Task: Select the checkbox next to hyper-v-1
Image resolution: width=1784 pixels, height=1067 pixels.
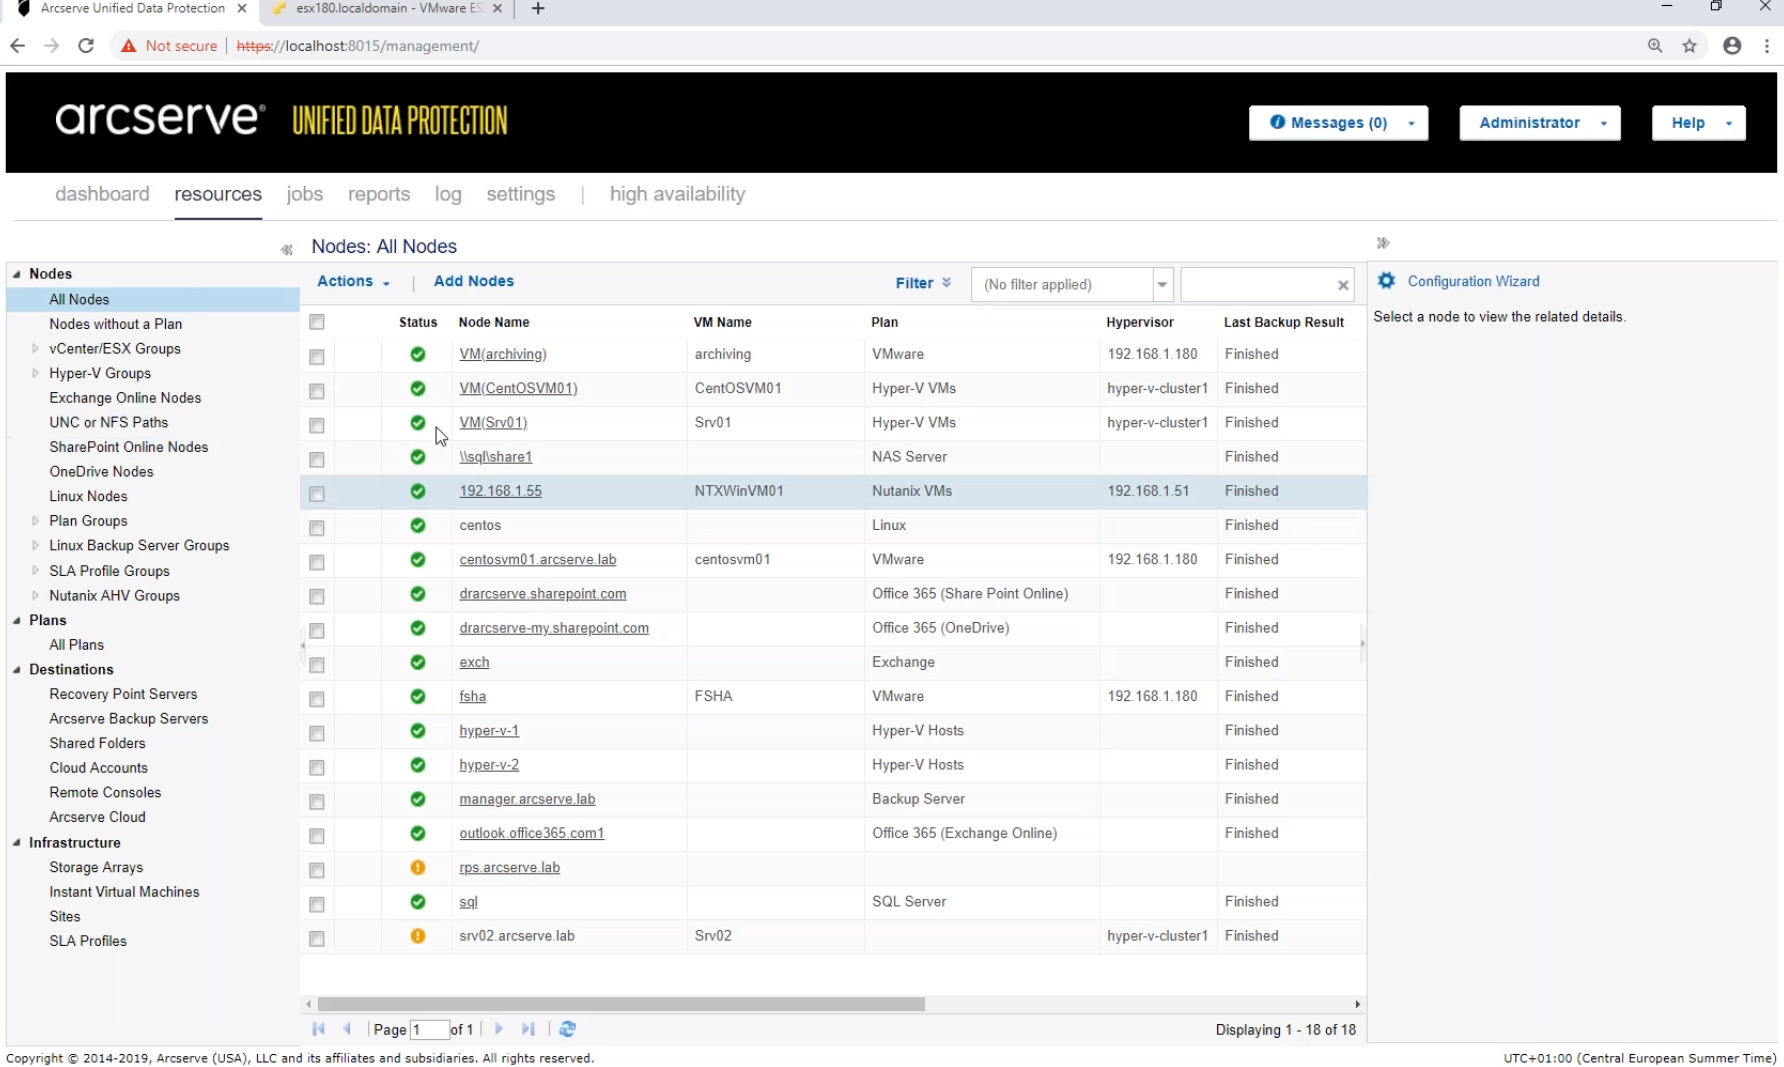Action: pos(317,733)
